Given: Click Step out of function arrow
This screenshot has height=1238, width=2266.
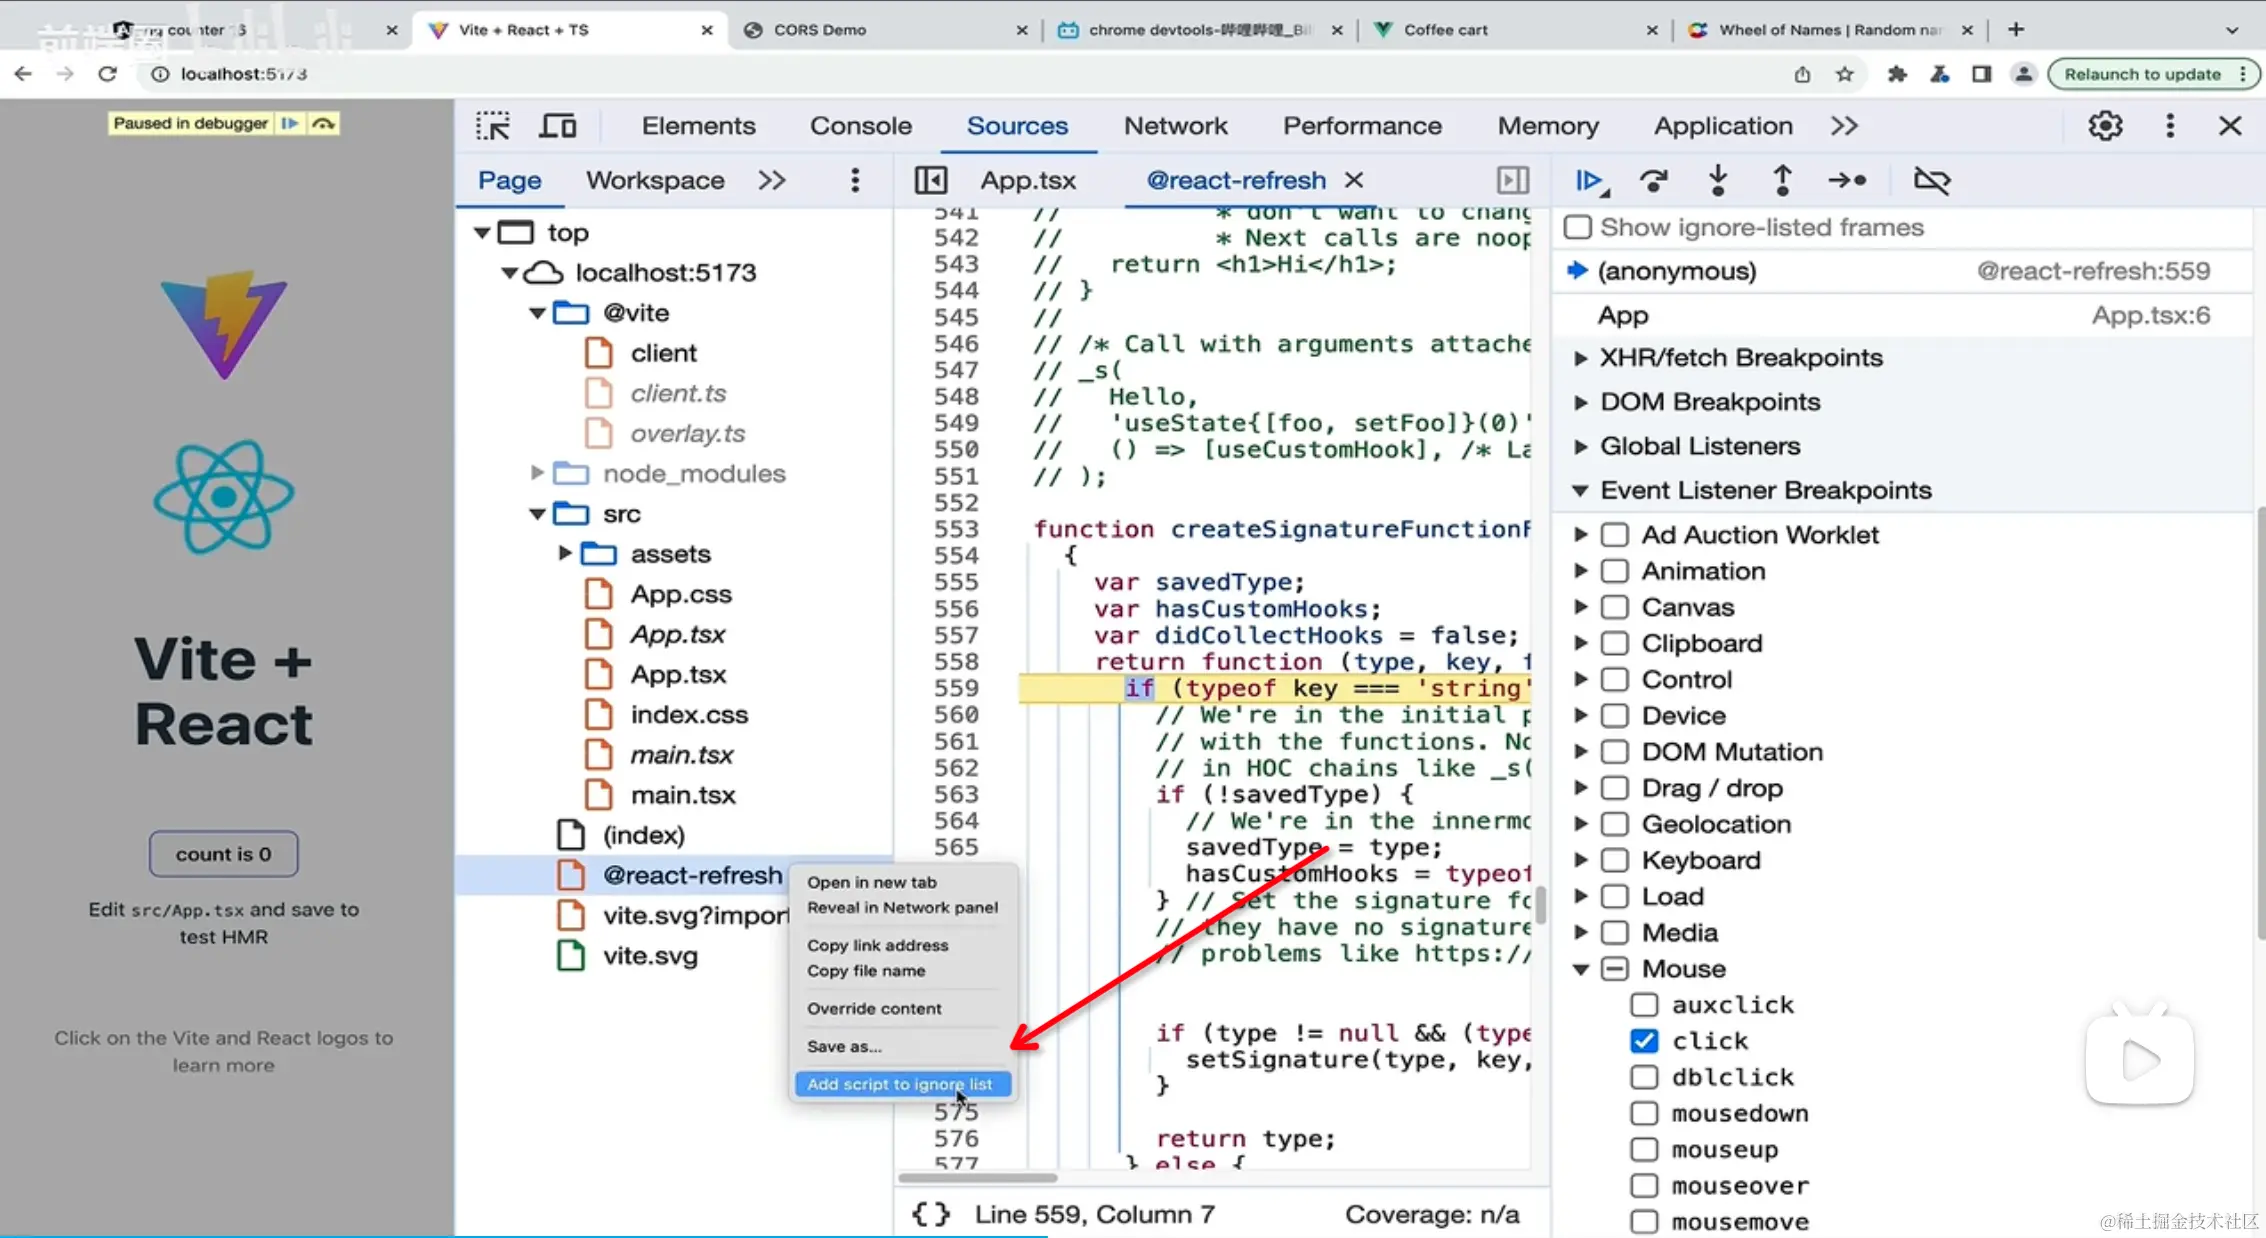Looking at the screenshot, I should point(1782,180).
